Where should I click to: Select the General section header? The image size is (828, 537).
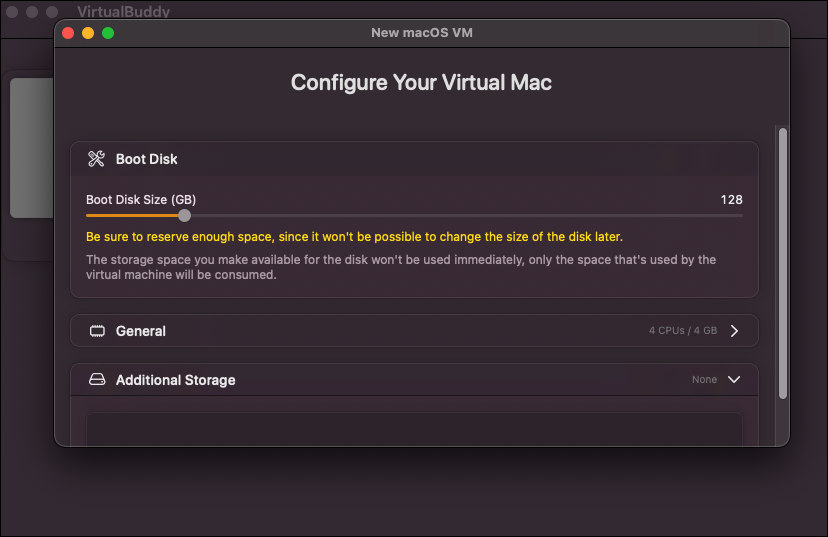pyautogui.click(x=415, y=331)
